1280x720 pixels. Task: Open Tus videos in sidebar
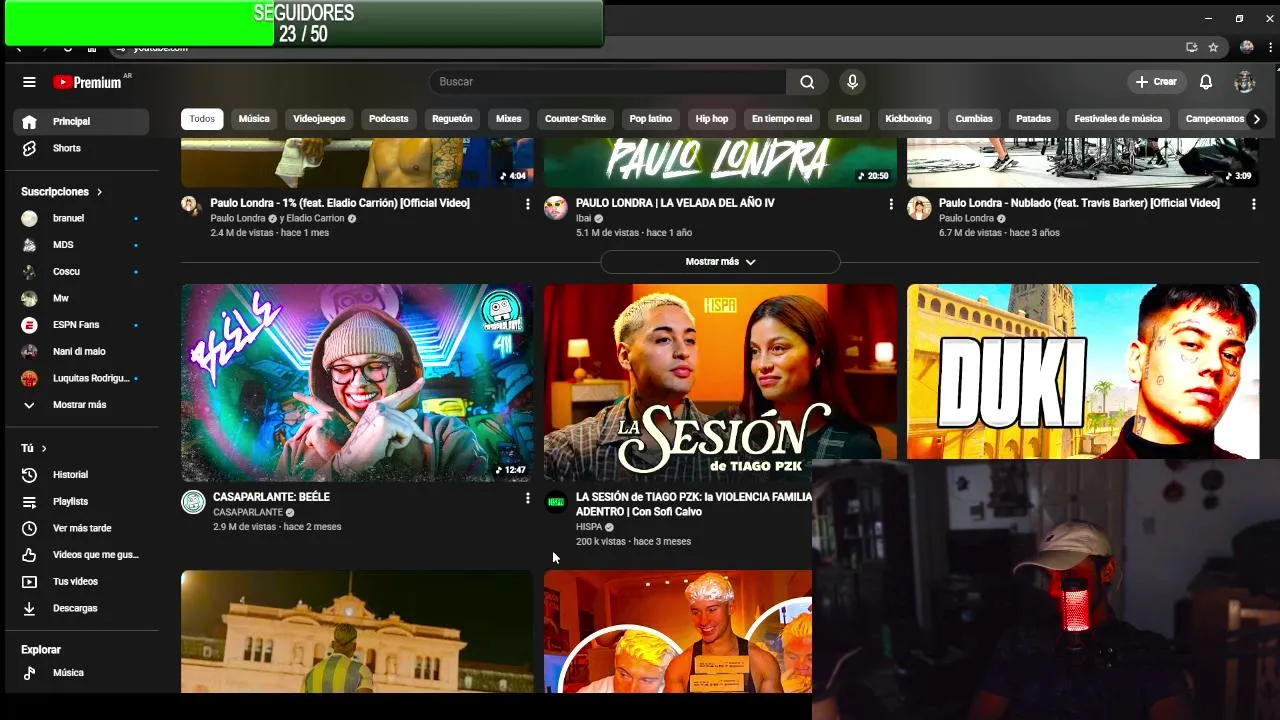pyautogui.click(x=81, y=581)
